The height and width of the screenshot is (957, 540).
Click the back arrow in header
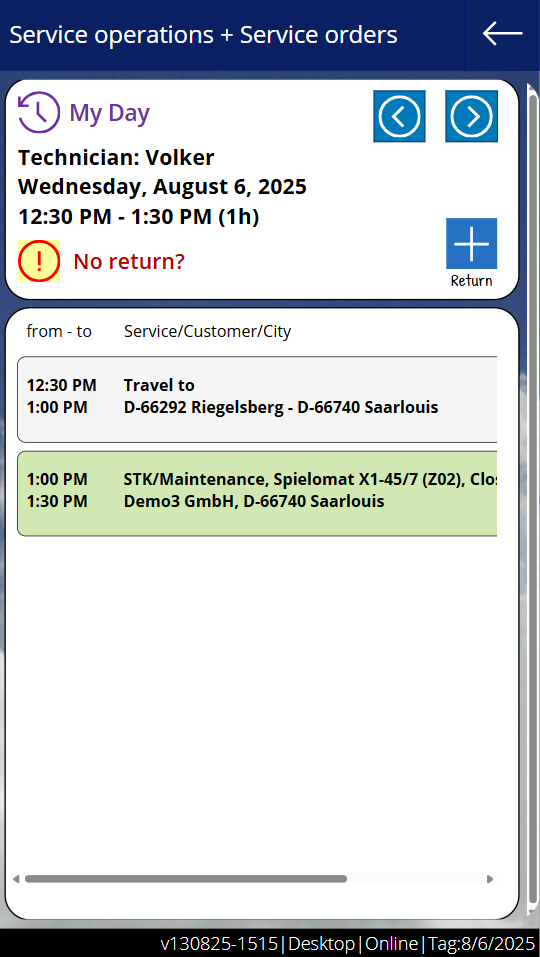coord(502,34)
